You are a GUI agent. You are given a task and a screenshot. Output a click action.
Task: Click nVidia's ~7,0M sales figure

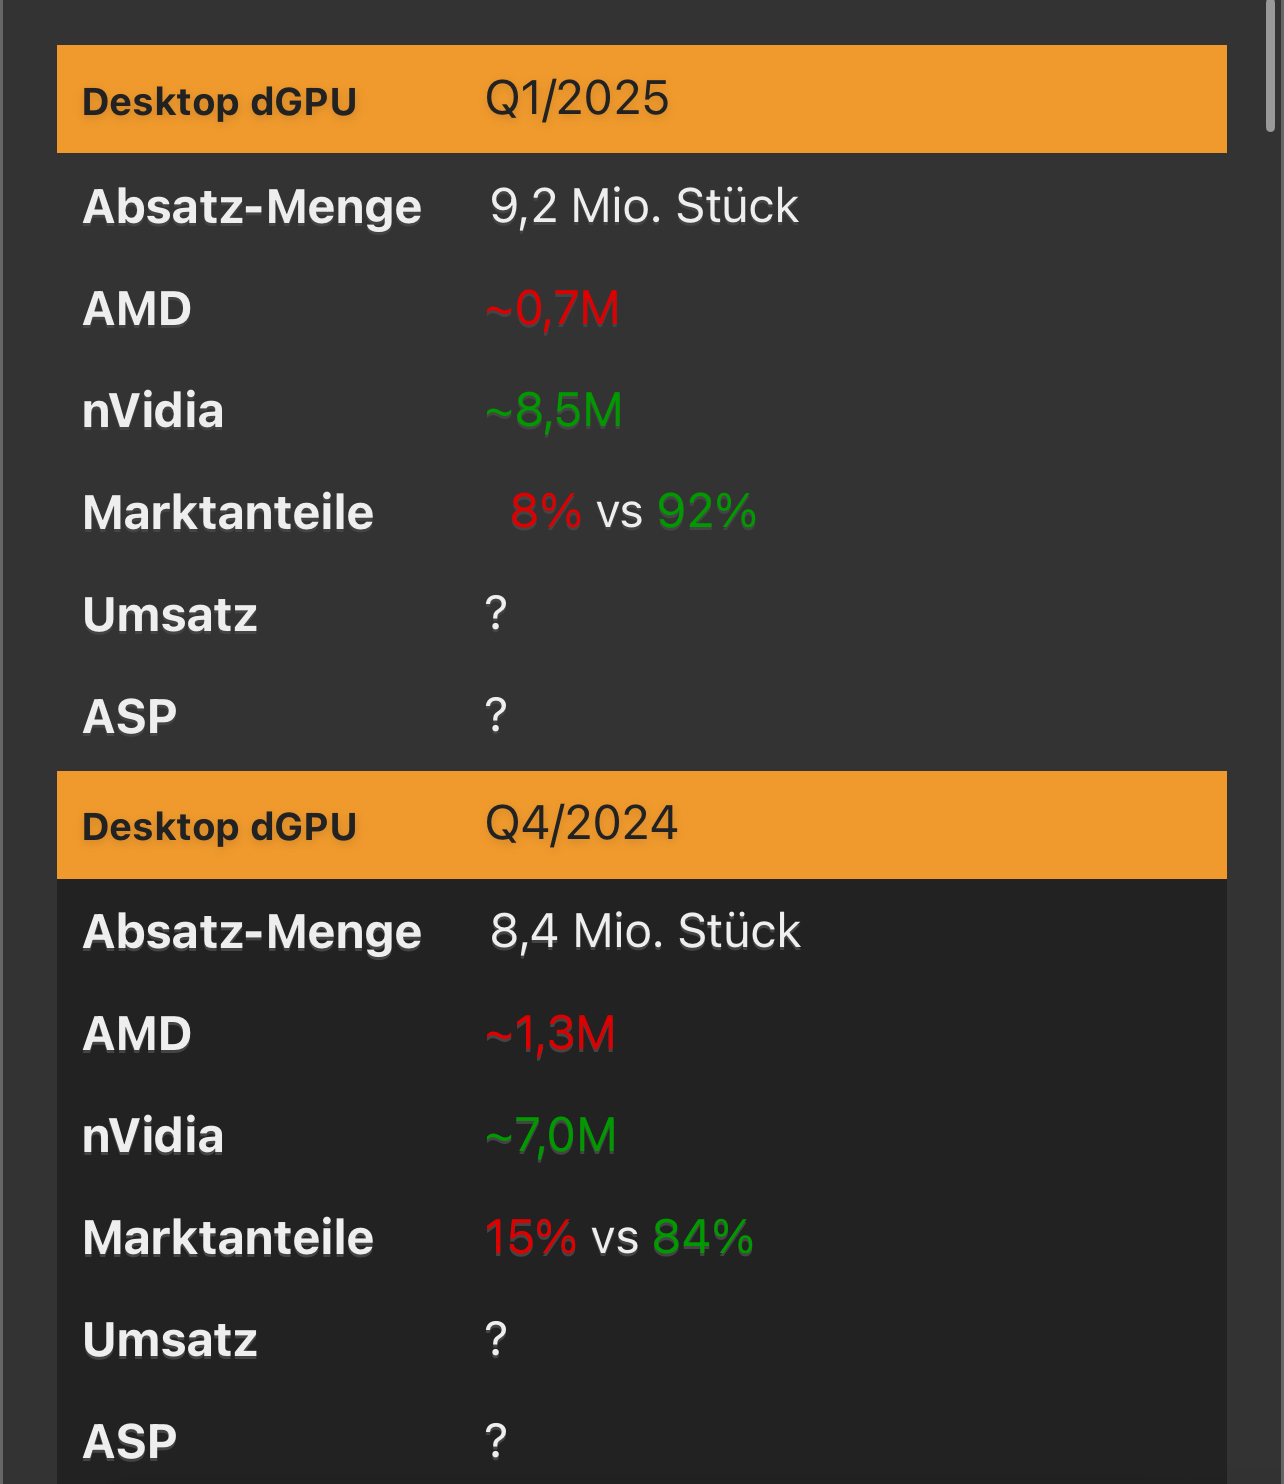(551, 1136)
